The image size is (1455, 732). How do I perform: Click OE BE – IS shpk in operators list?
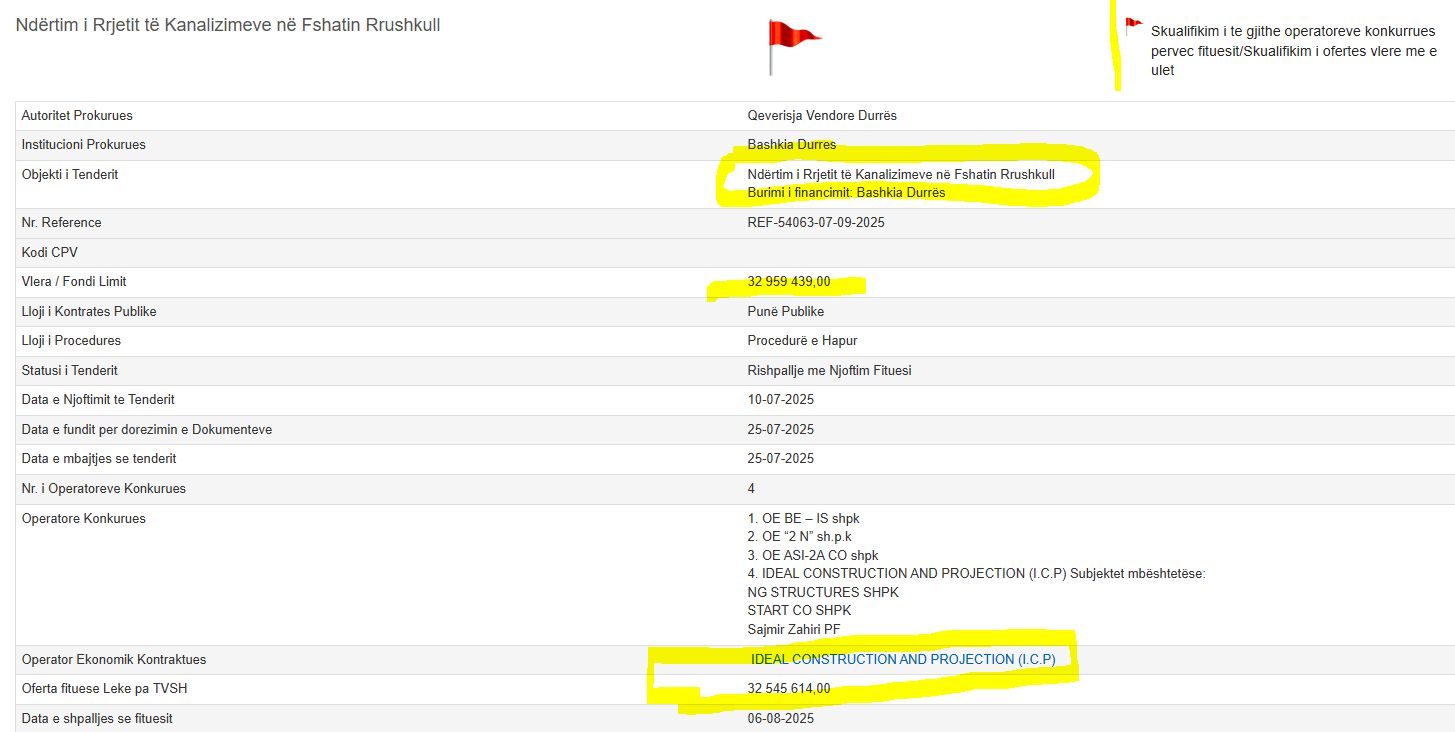(x=803, y=519)
